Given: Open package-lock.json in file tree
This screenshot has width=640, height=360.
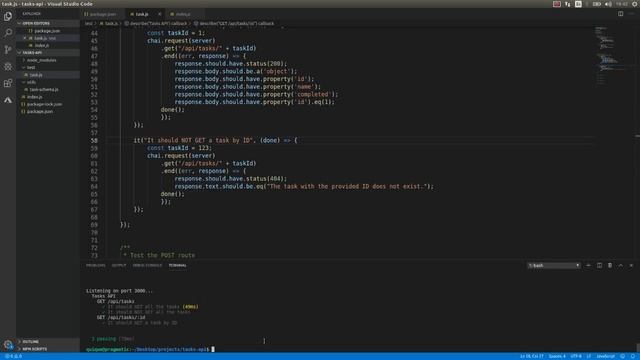Looking at the screenshot, I should pos(48,104).
